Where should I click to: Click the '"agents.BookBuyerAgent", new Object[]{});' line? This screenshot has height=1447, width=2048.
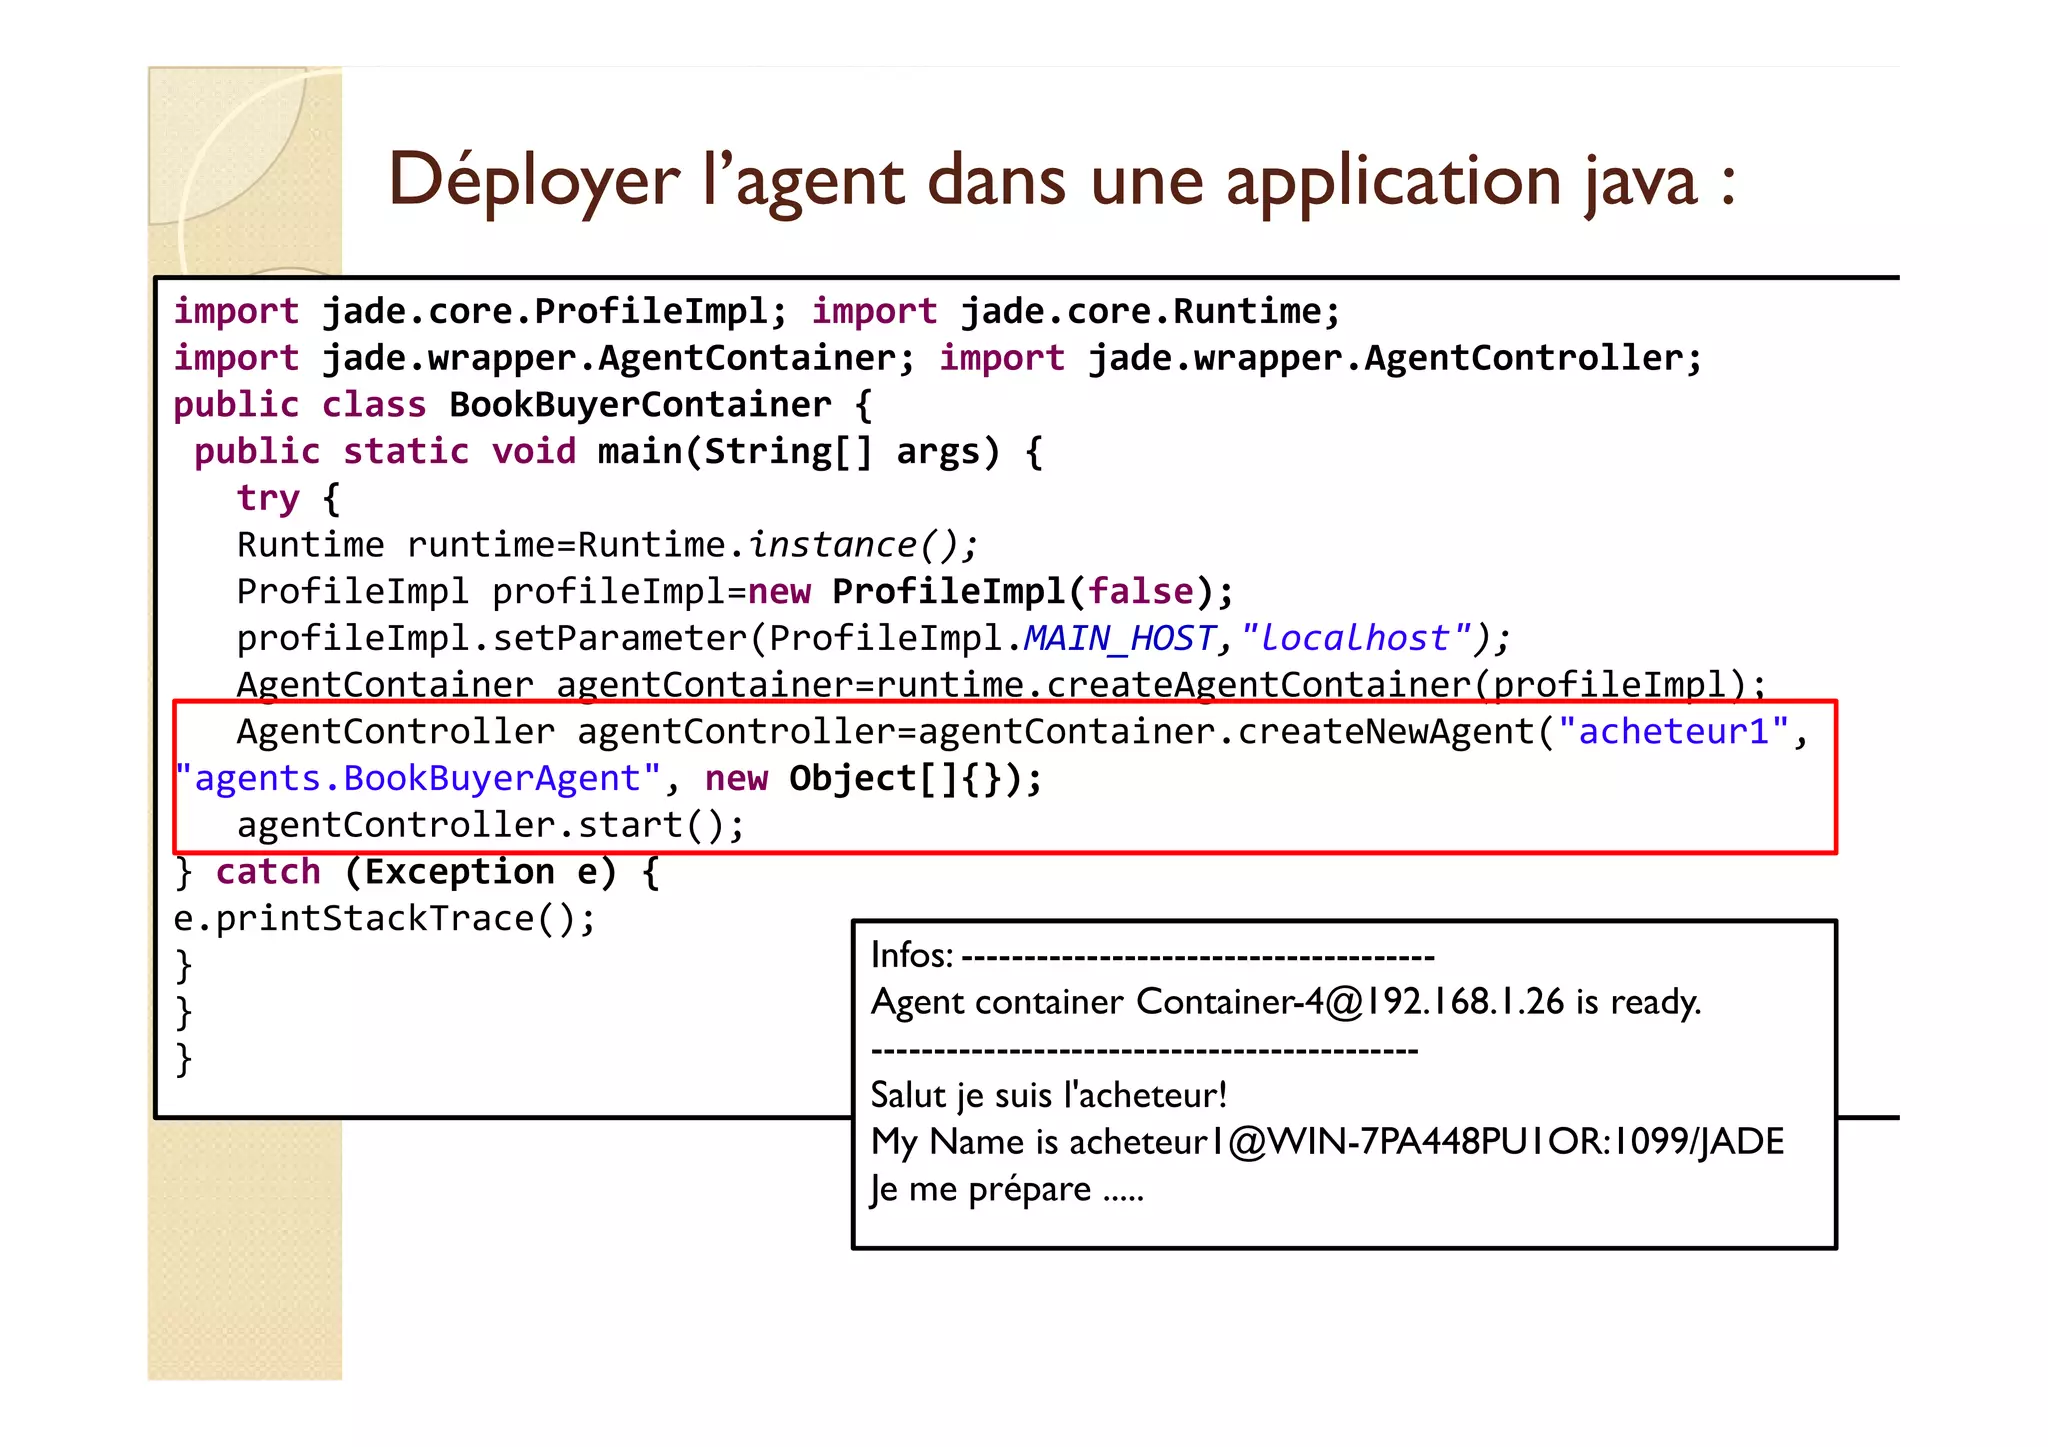(608, 779)
